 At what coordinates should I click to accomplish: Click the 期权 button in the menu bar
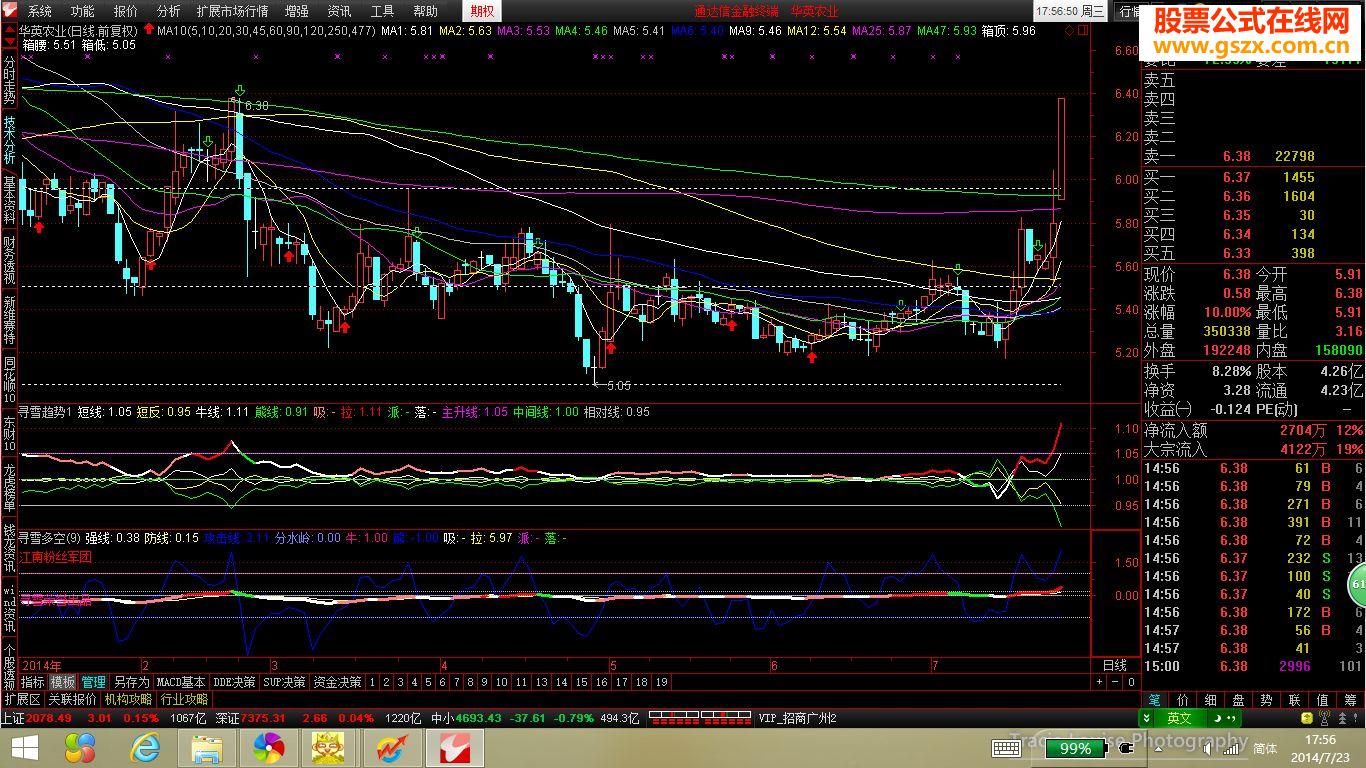482,11
